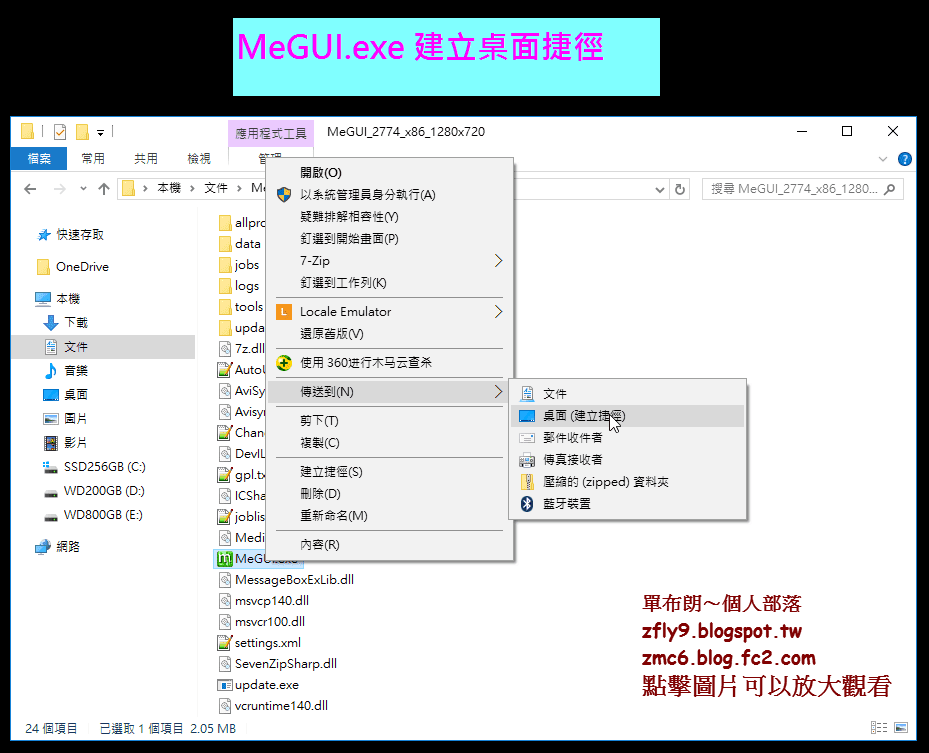Open the quick access toolbar customize dropdown

(100, 133)
